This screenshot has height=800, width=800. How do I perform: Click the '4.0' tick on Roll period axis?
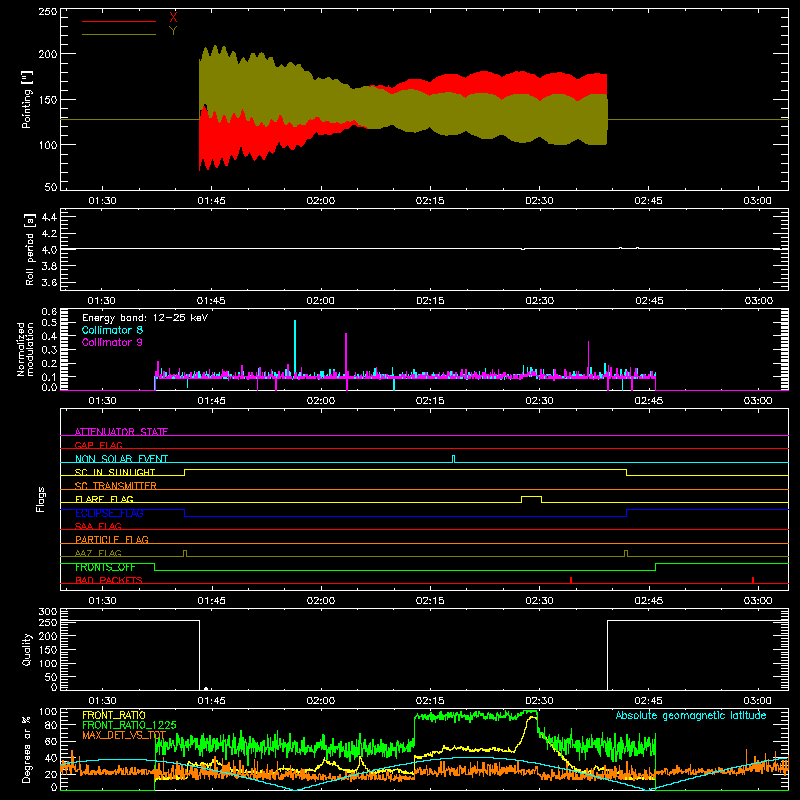click(x=49, y=250)
